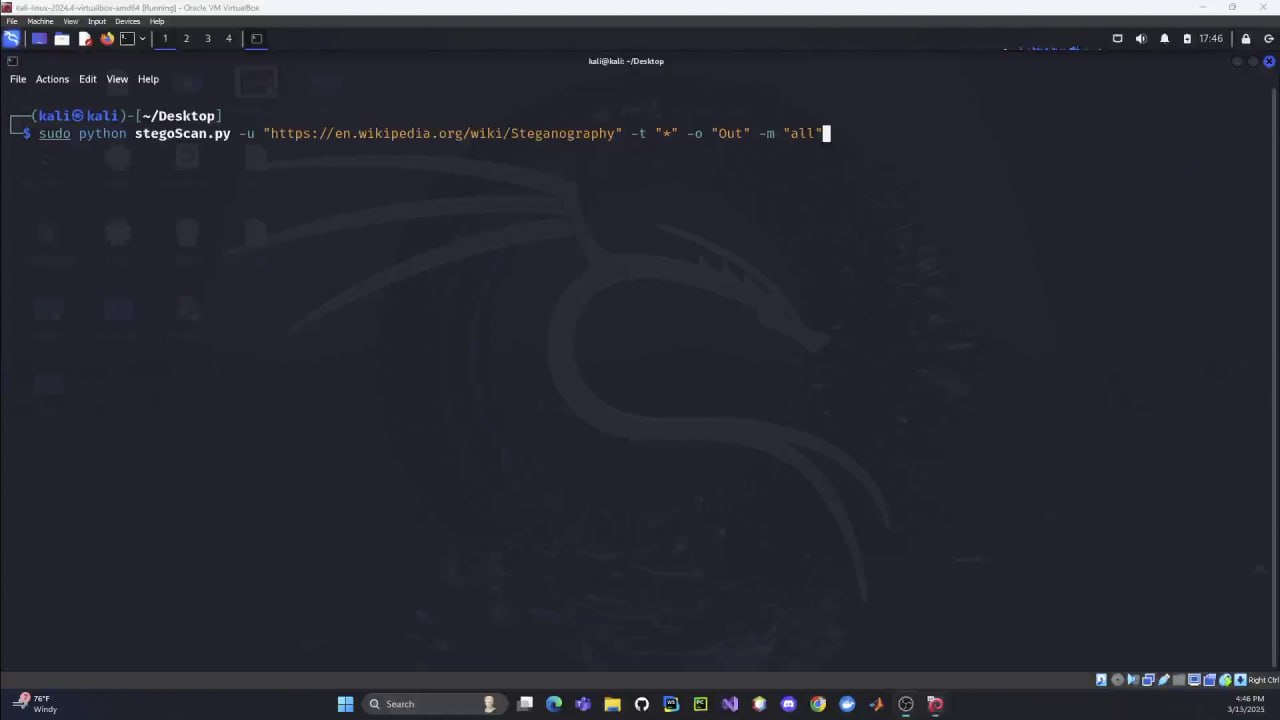Open the VirtualBox Devices menu
This screenshot has height=720, width=1280.
click(127, 21)
